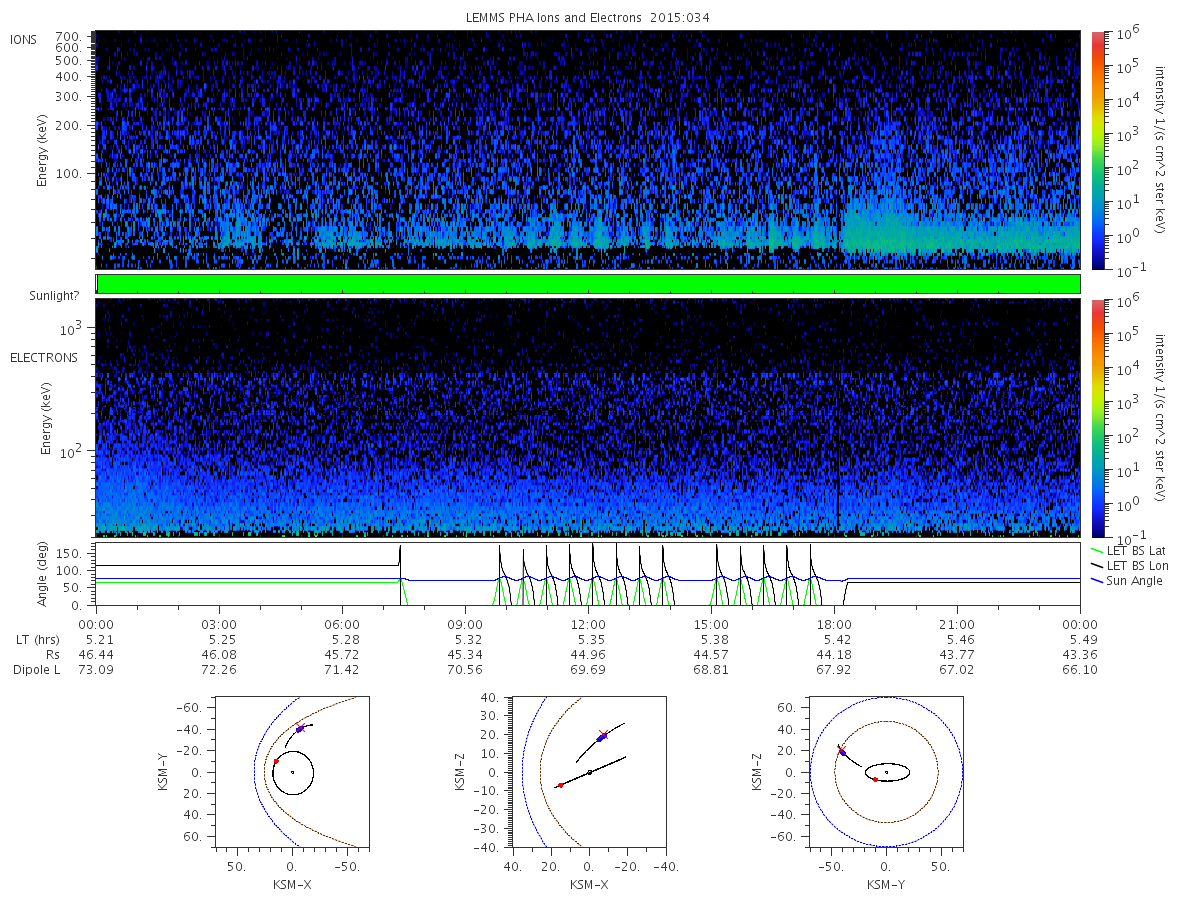Click the KSM-X versus KSM-Y orbit plot
The width and height of the screenshot is (1200, 900).
click(x=291, y=771)
